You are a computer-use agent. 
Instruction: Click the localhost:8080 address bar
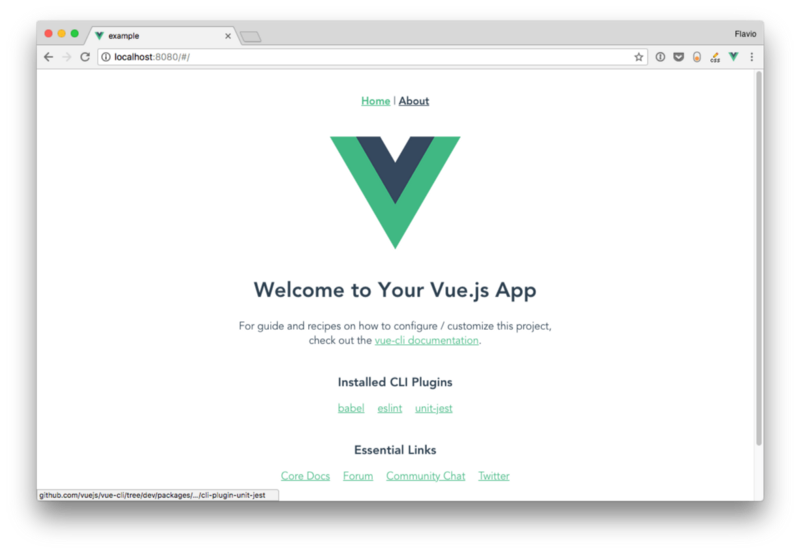372,57
